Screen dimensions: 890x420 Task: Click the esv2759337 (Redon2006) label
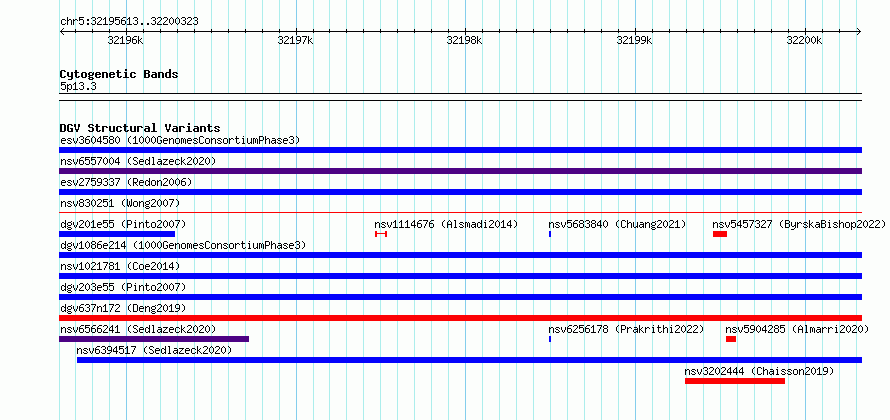[x=126, y=182]
